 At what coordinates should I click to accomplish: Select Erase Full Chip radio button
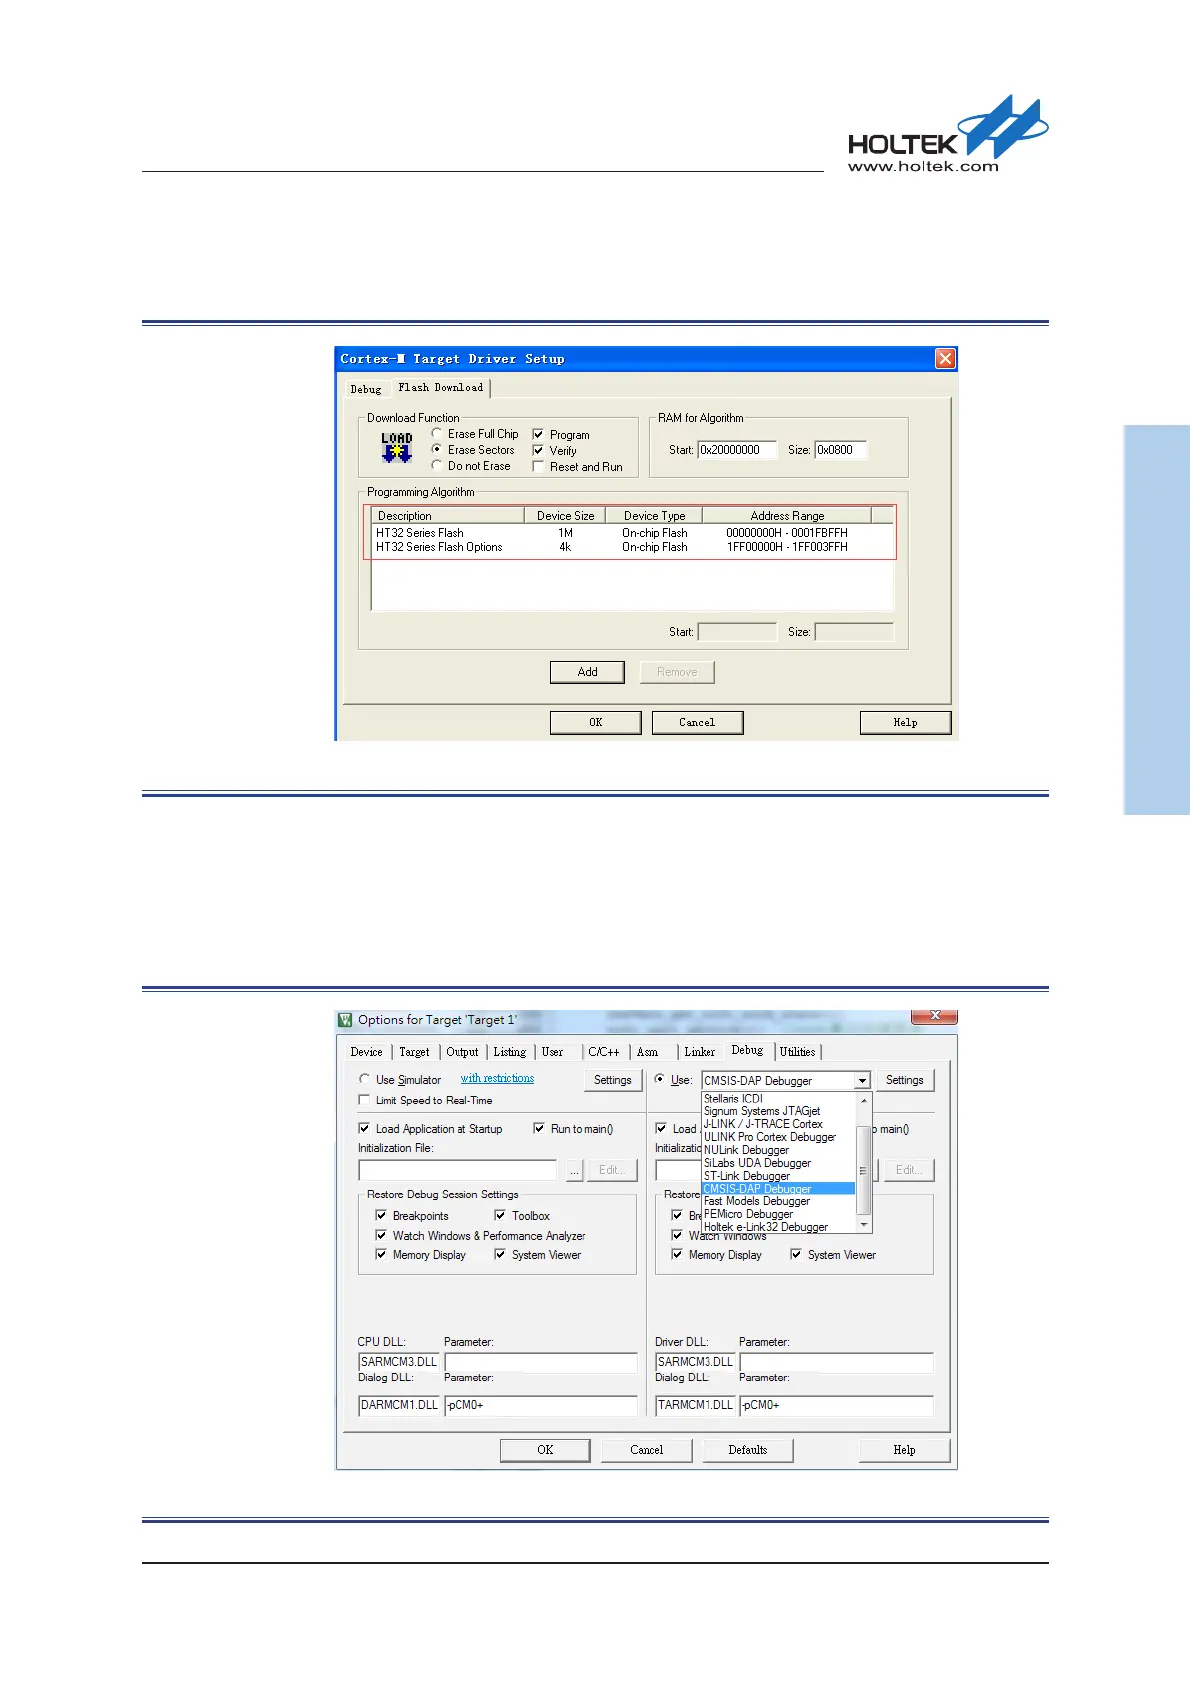point(437,433)
